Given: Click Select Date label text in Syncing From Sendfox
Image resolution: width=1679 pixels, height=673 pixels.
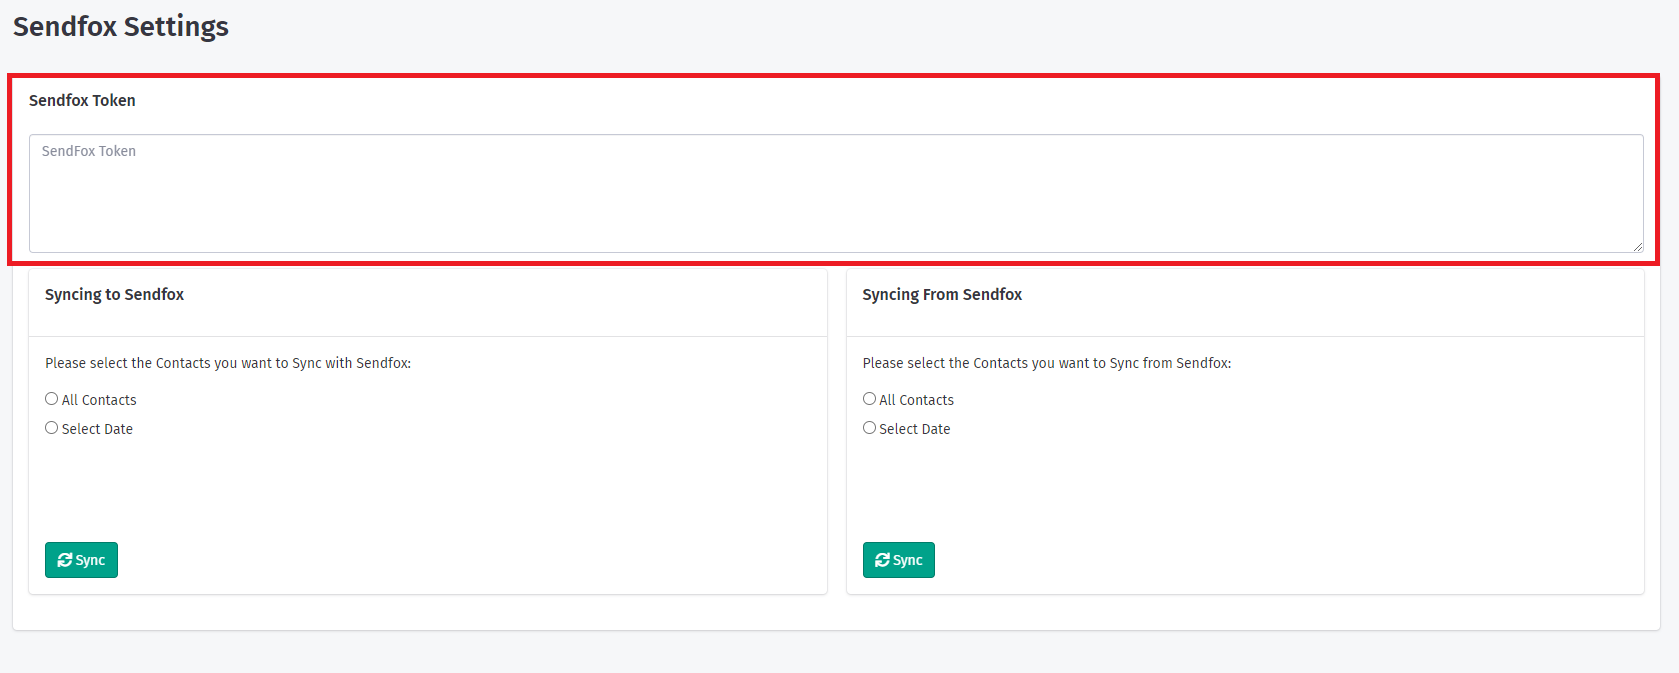Looking at the screenshot, I should click(x=914, y=429).
